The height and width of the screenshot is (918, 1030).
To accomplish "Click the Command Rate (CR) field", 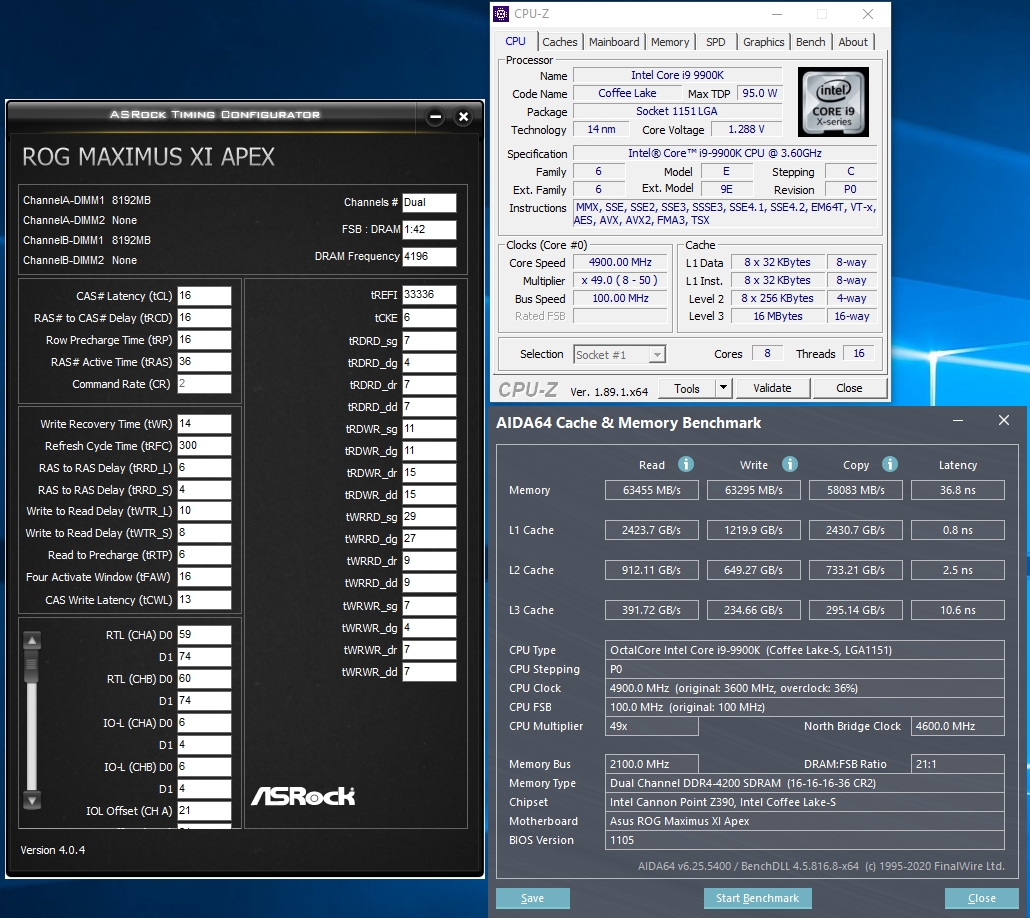I will [204, 384].
